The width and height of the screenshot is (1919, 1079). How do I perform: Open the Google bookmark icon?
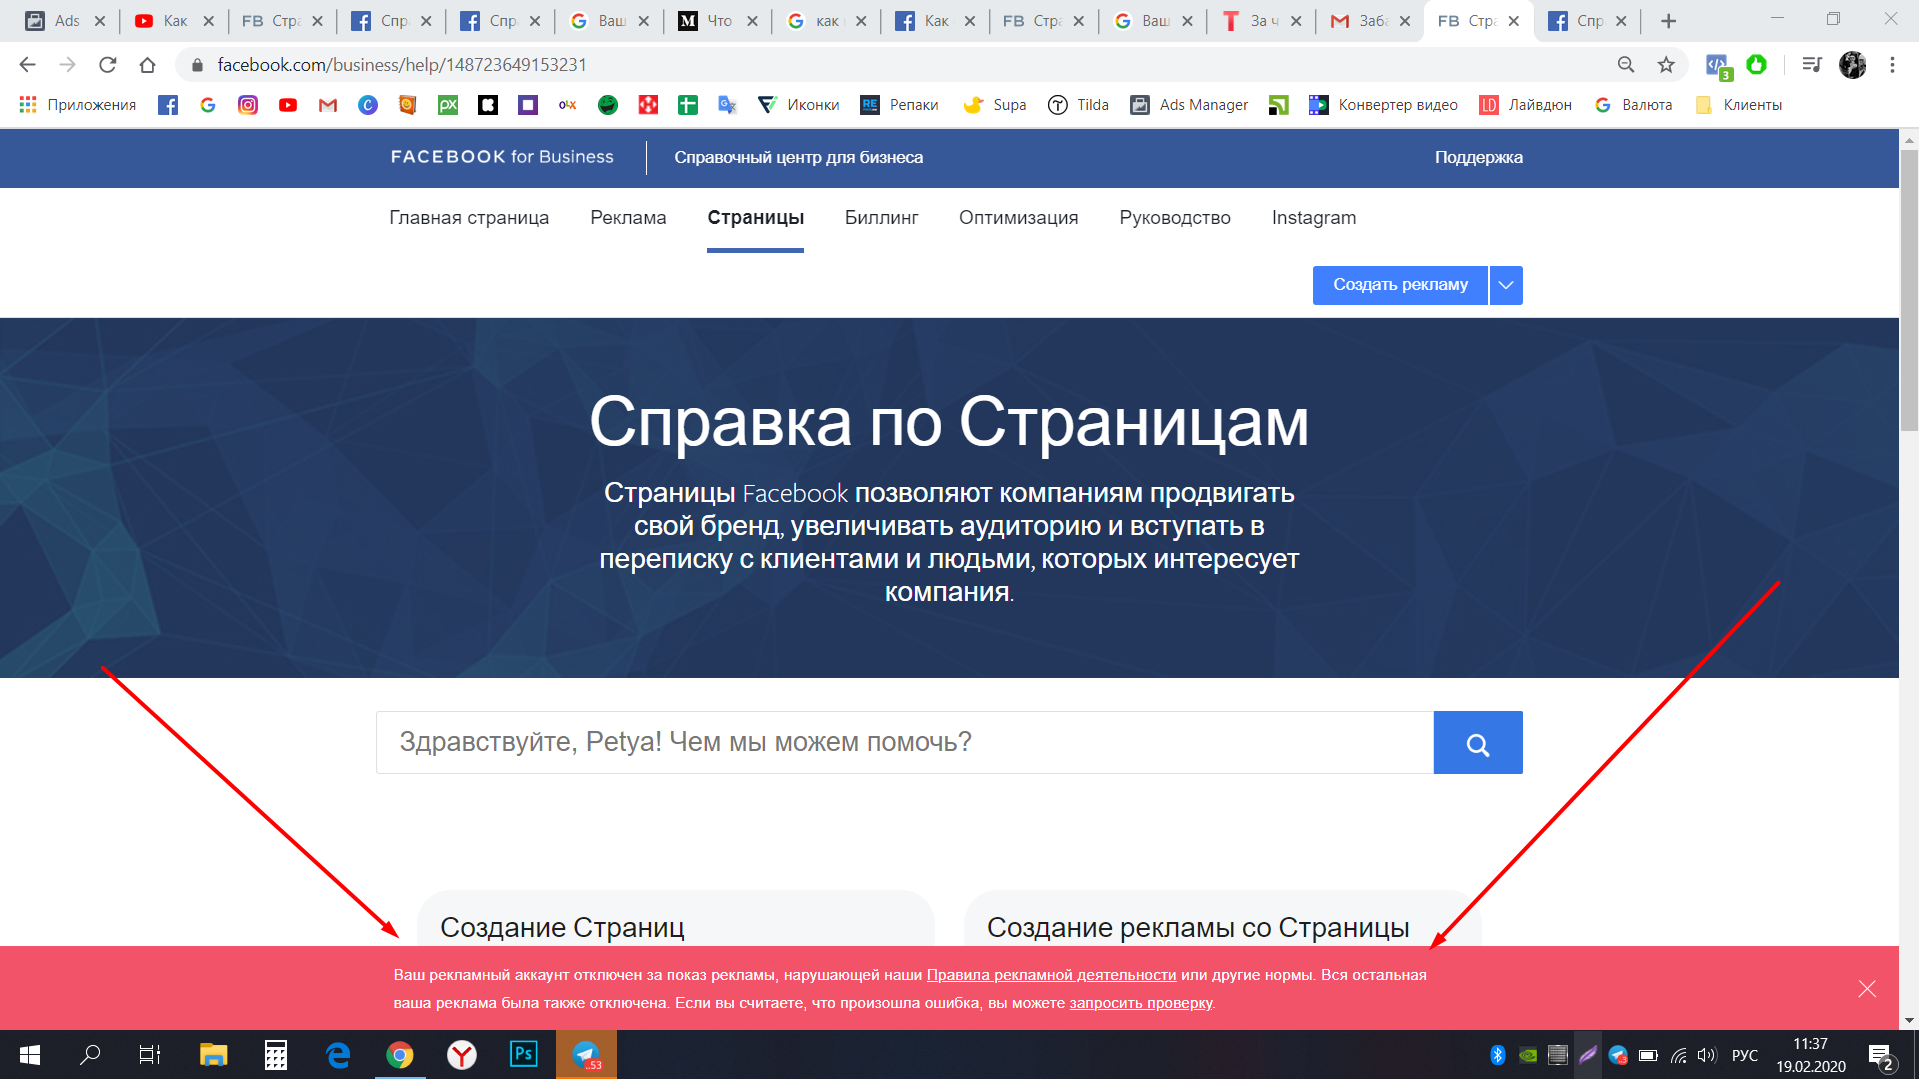208,105
